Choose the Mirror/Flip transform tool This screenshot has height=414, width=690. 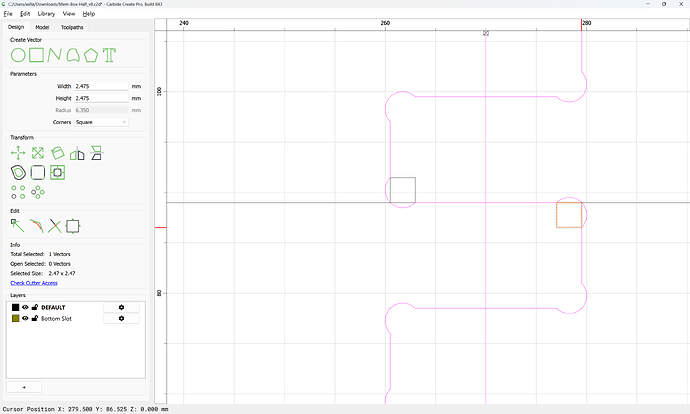click(77, 153)
